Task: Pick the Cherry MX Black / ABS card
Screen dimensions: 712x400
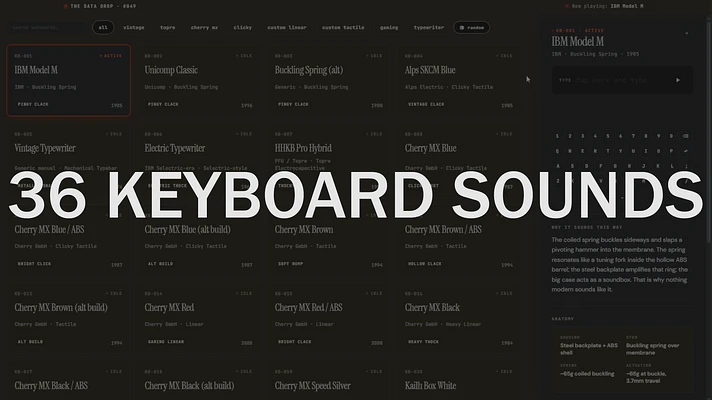Action: (x=69, y=381)
